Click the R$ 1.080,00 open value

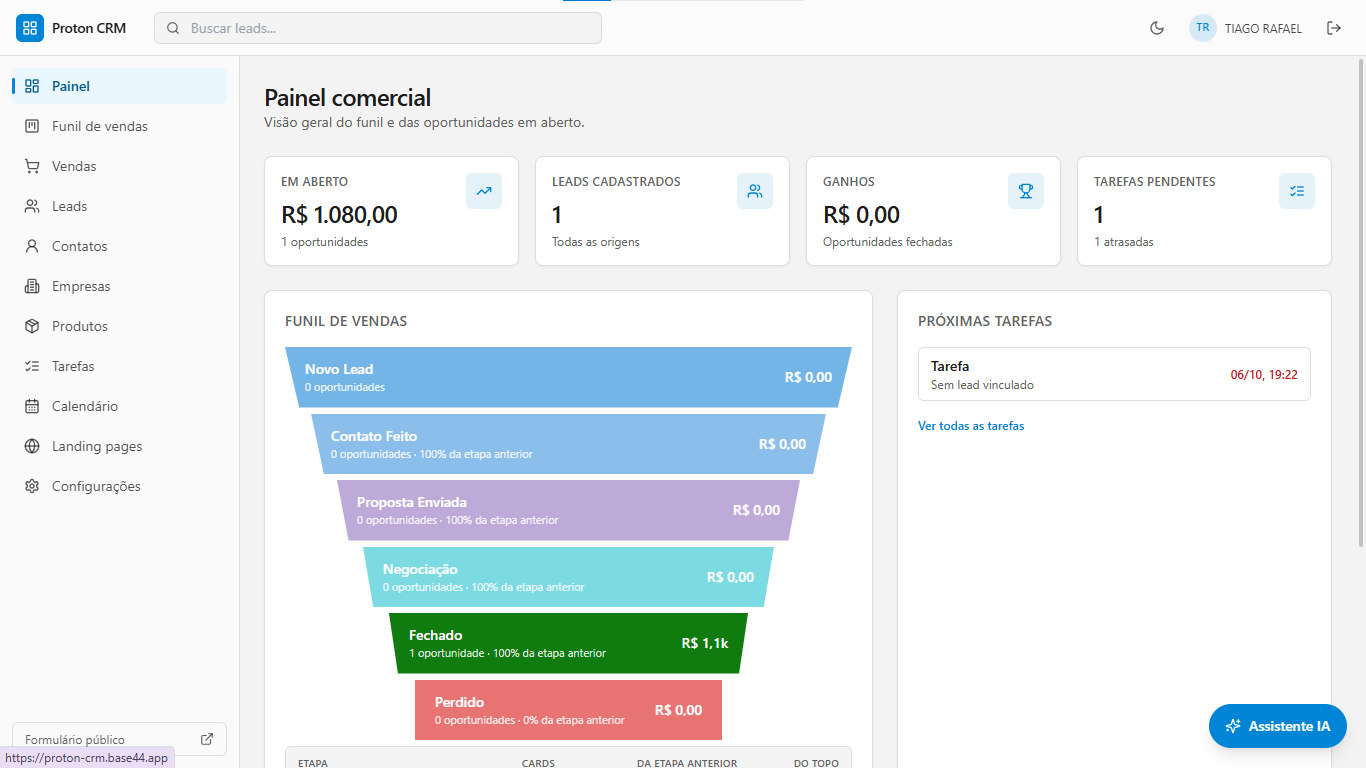[339, 215]
